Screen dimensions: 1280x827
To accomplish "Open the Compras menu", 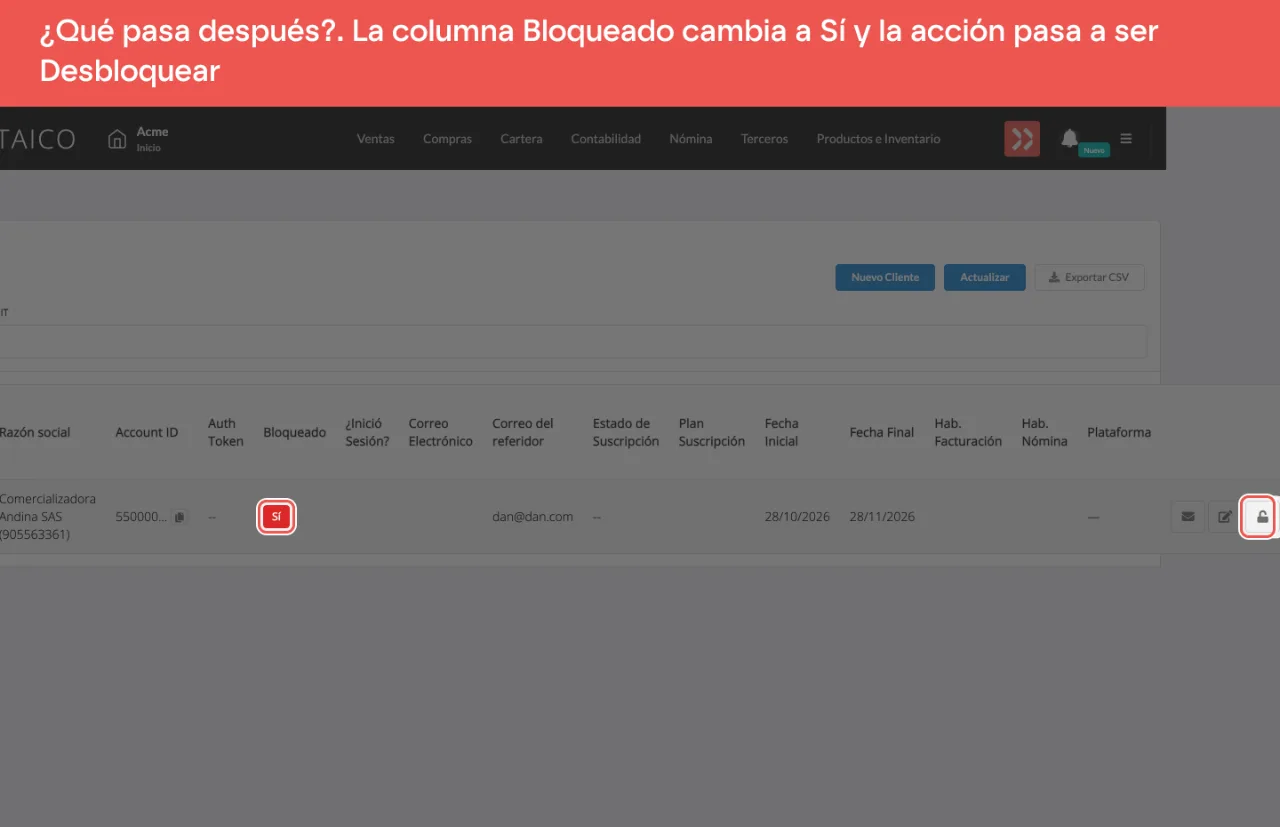I will click(x=447, y=139).
